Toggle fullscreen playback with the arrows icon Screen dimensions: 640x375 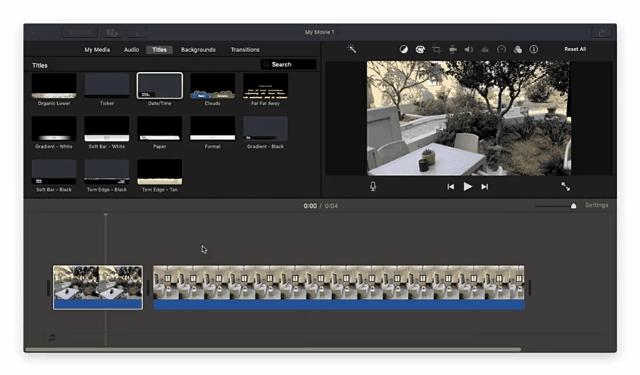[x=565, y=186]
